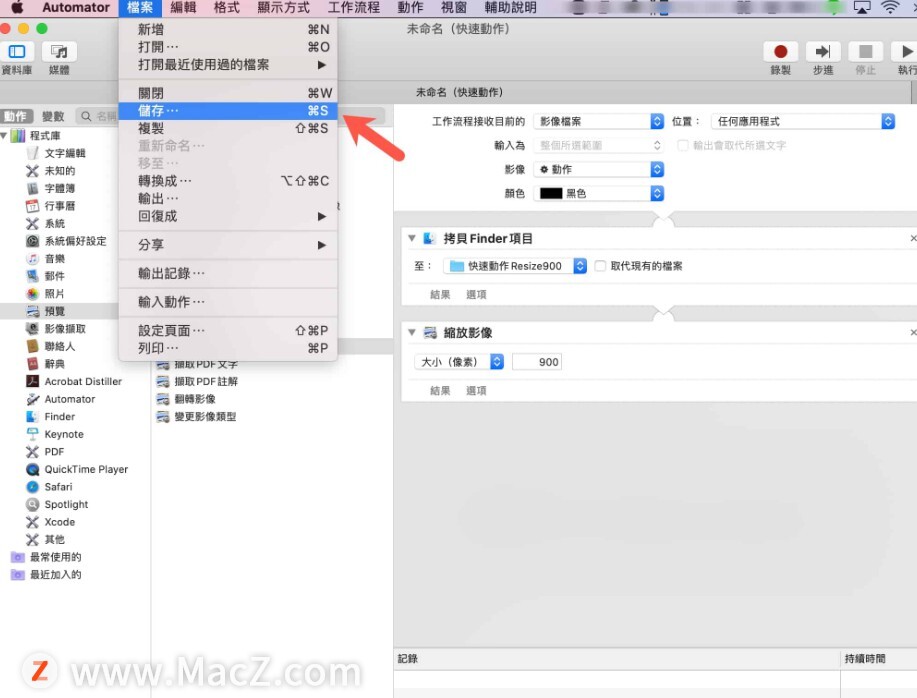
Task: Open the 影像檔案 workflow input dropdown
Action: coord(599,121)
